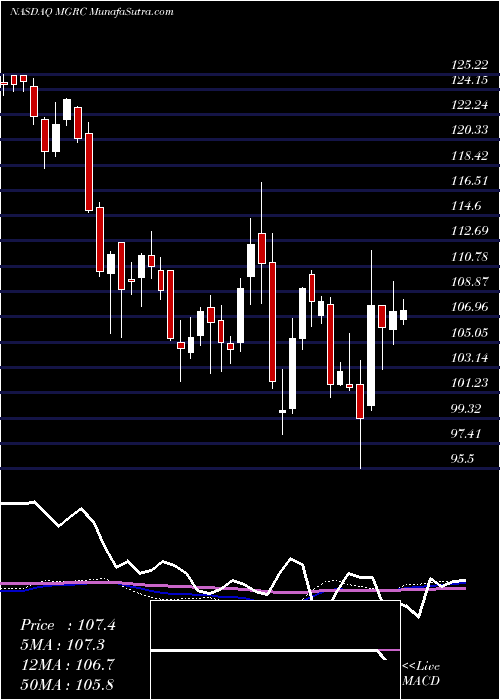The image size is (500, 700).
Task: Select the 112.69 price axis label
Action: (x=469, y=231)
